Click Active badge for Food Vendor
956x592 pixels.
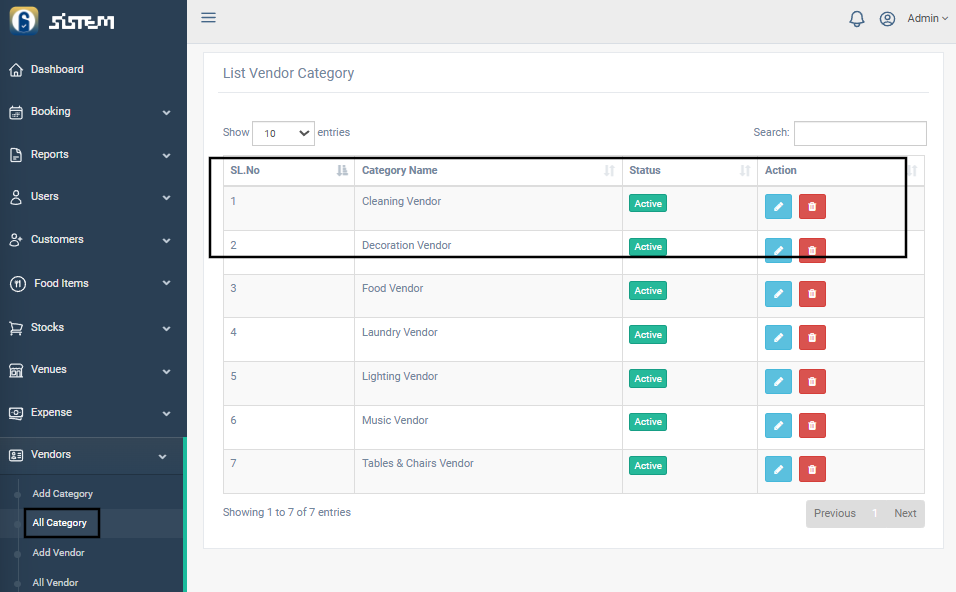(647, 291)
